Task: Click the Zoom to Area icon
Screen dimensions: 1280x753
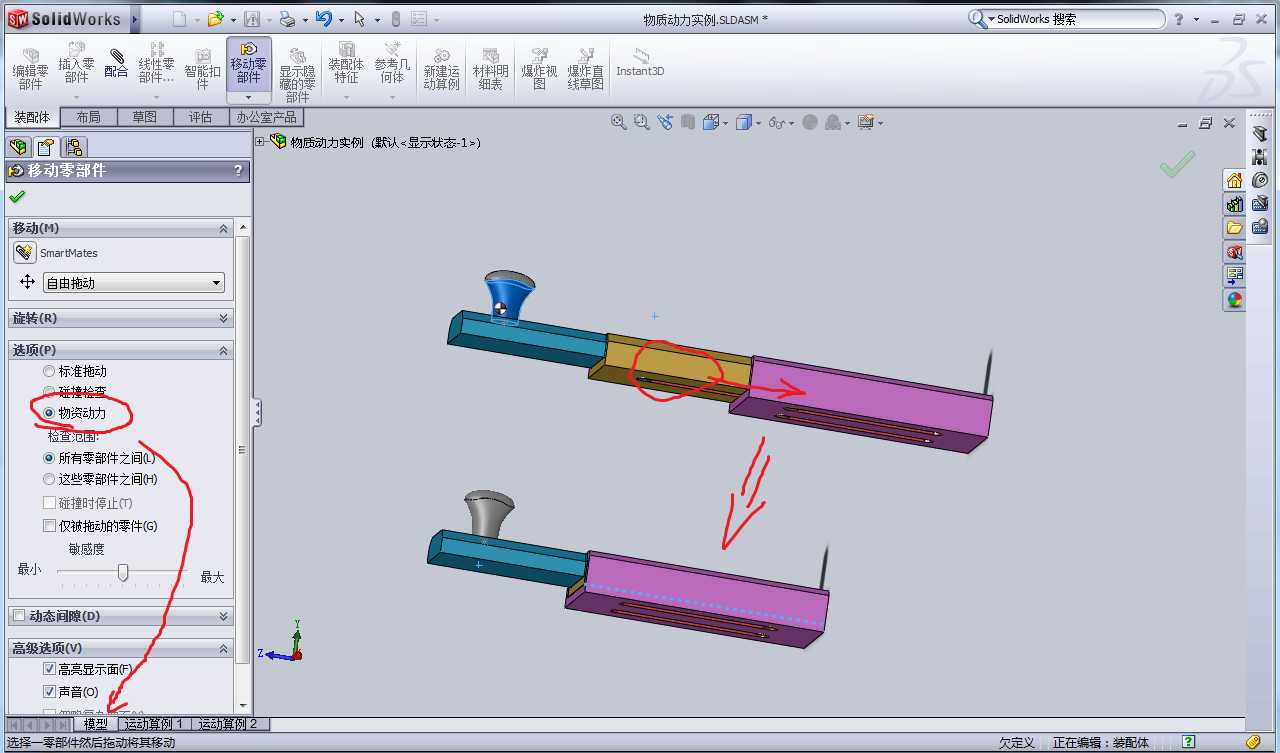Action: click(641, 122)
